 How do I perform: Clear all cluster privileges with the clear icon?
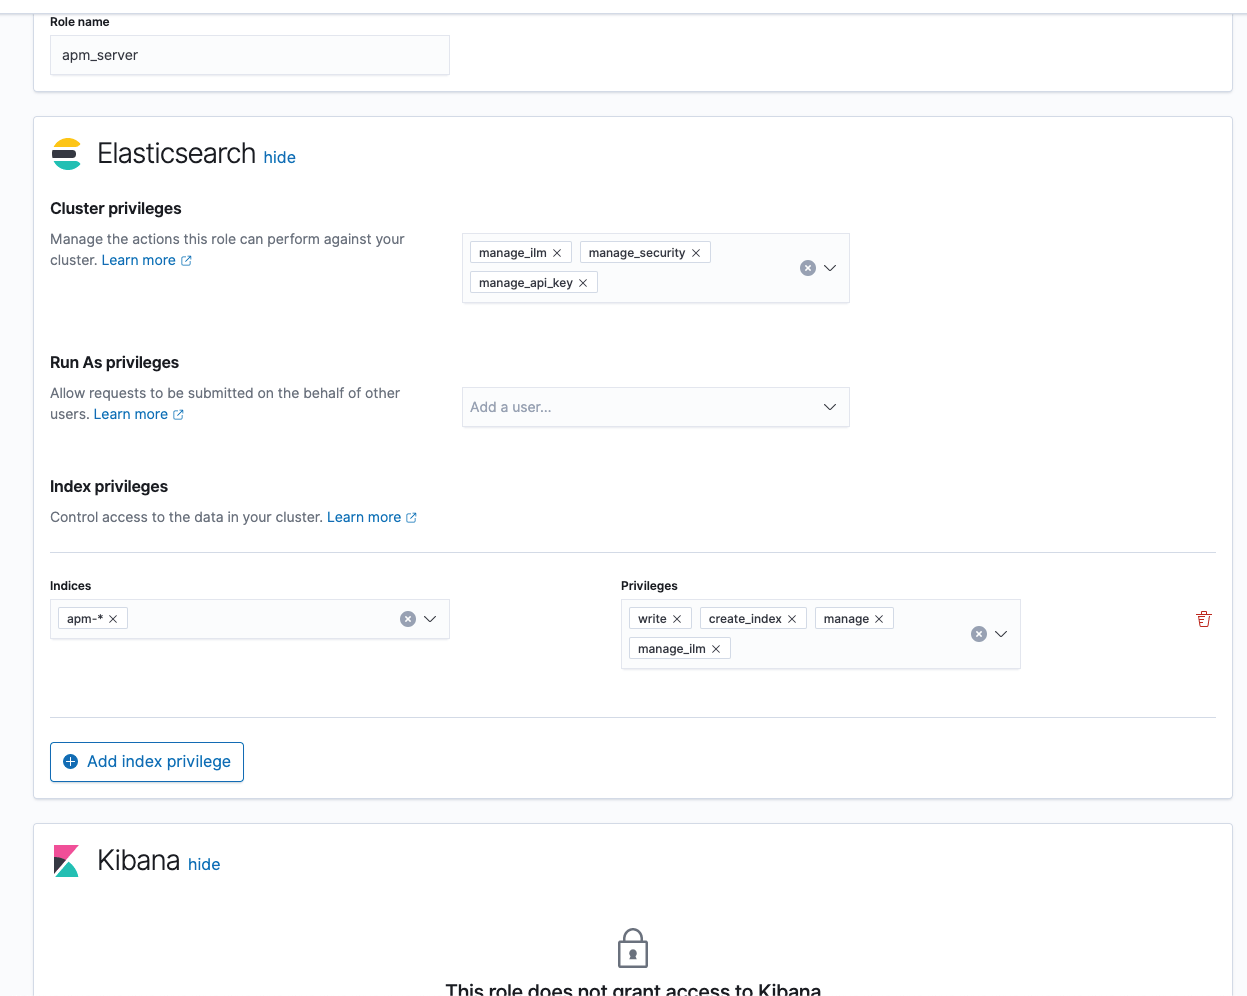(808, 268)
